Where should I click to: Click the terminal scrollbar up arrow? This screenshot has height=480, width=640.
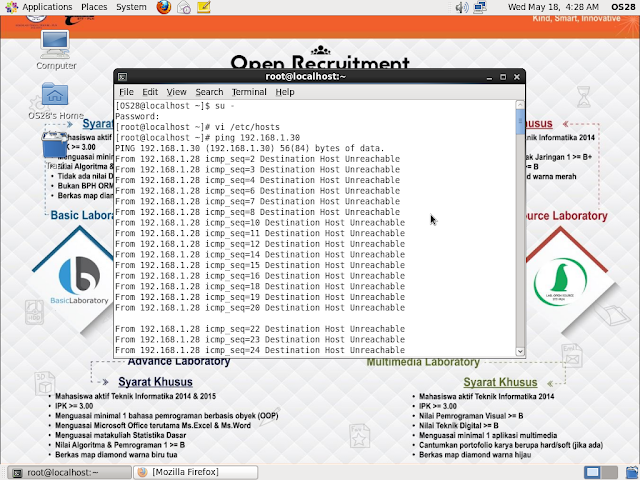pos(520,105)
